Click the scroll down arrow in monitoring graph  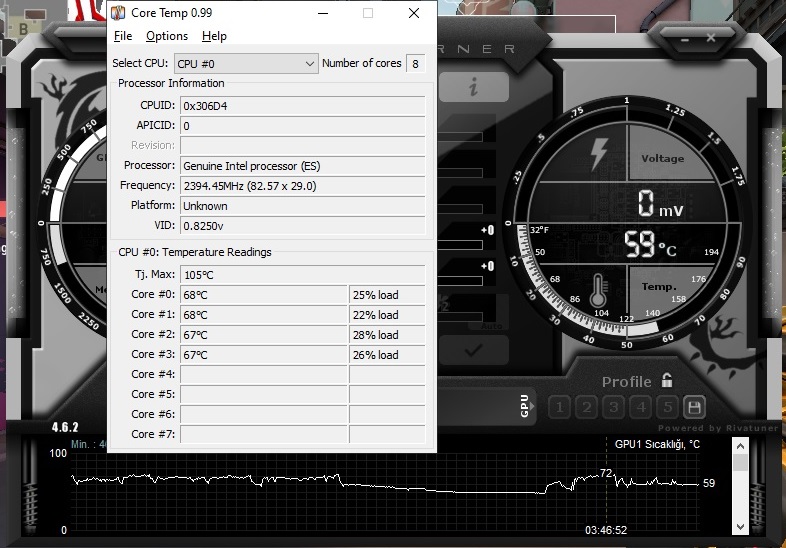coord(740,527)
